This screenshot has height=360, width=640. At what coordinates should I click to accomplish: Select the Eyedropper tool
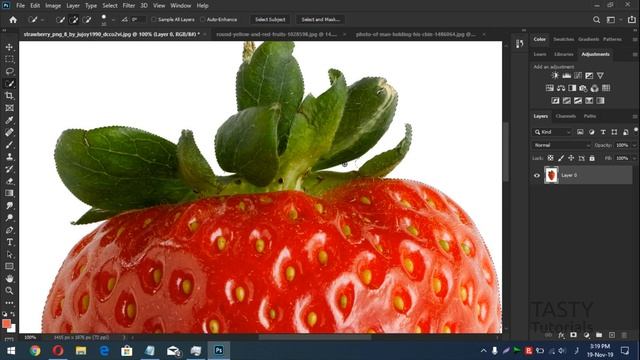point(9,120)
